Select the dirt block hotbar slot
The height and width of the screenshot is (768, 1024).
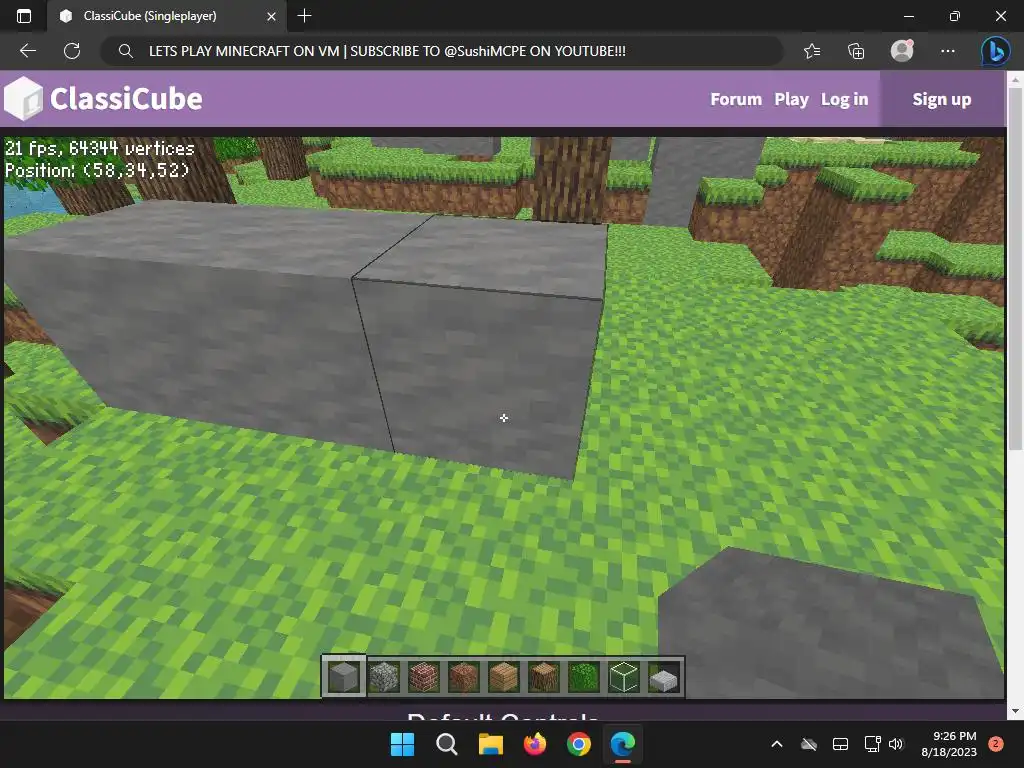click(x=464, y=677)
